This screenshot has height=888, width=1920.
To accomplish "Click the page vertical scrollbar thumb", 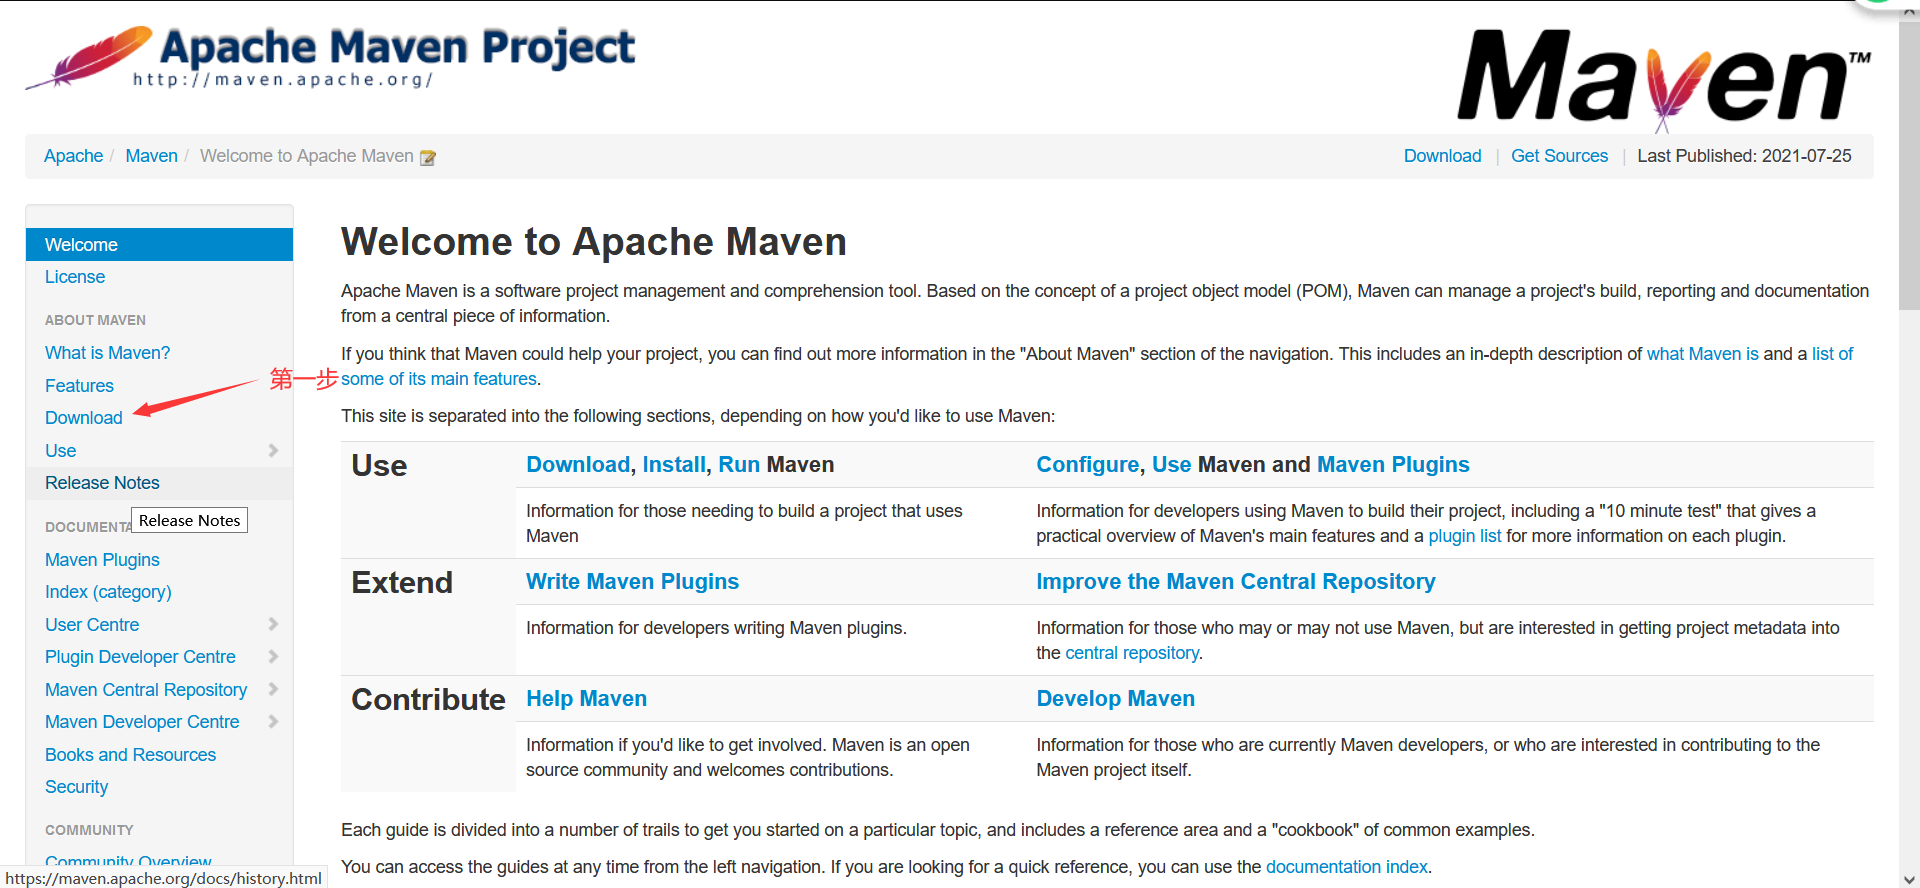I will (x=1909, y=165).
